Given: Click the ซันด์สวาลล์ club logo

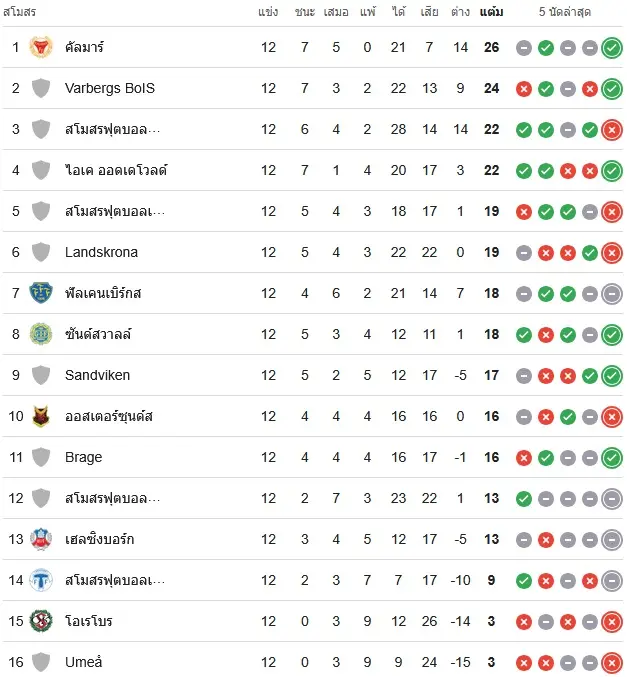Looking at the screenshot, I should (x=41, y=334).
